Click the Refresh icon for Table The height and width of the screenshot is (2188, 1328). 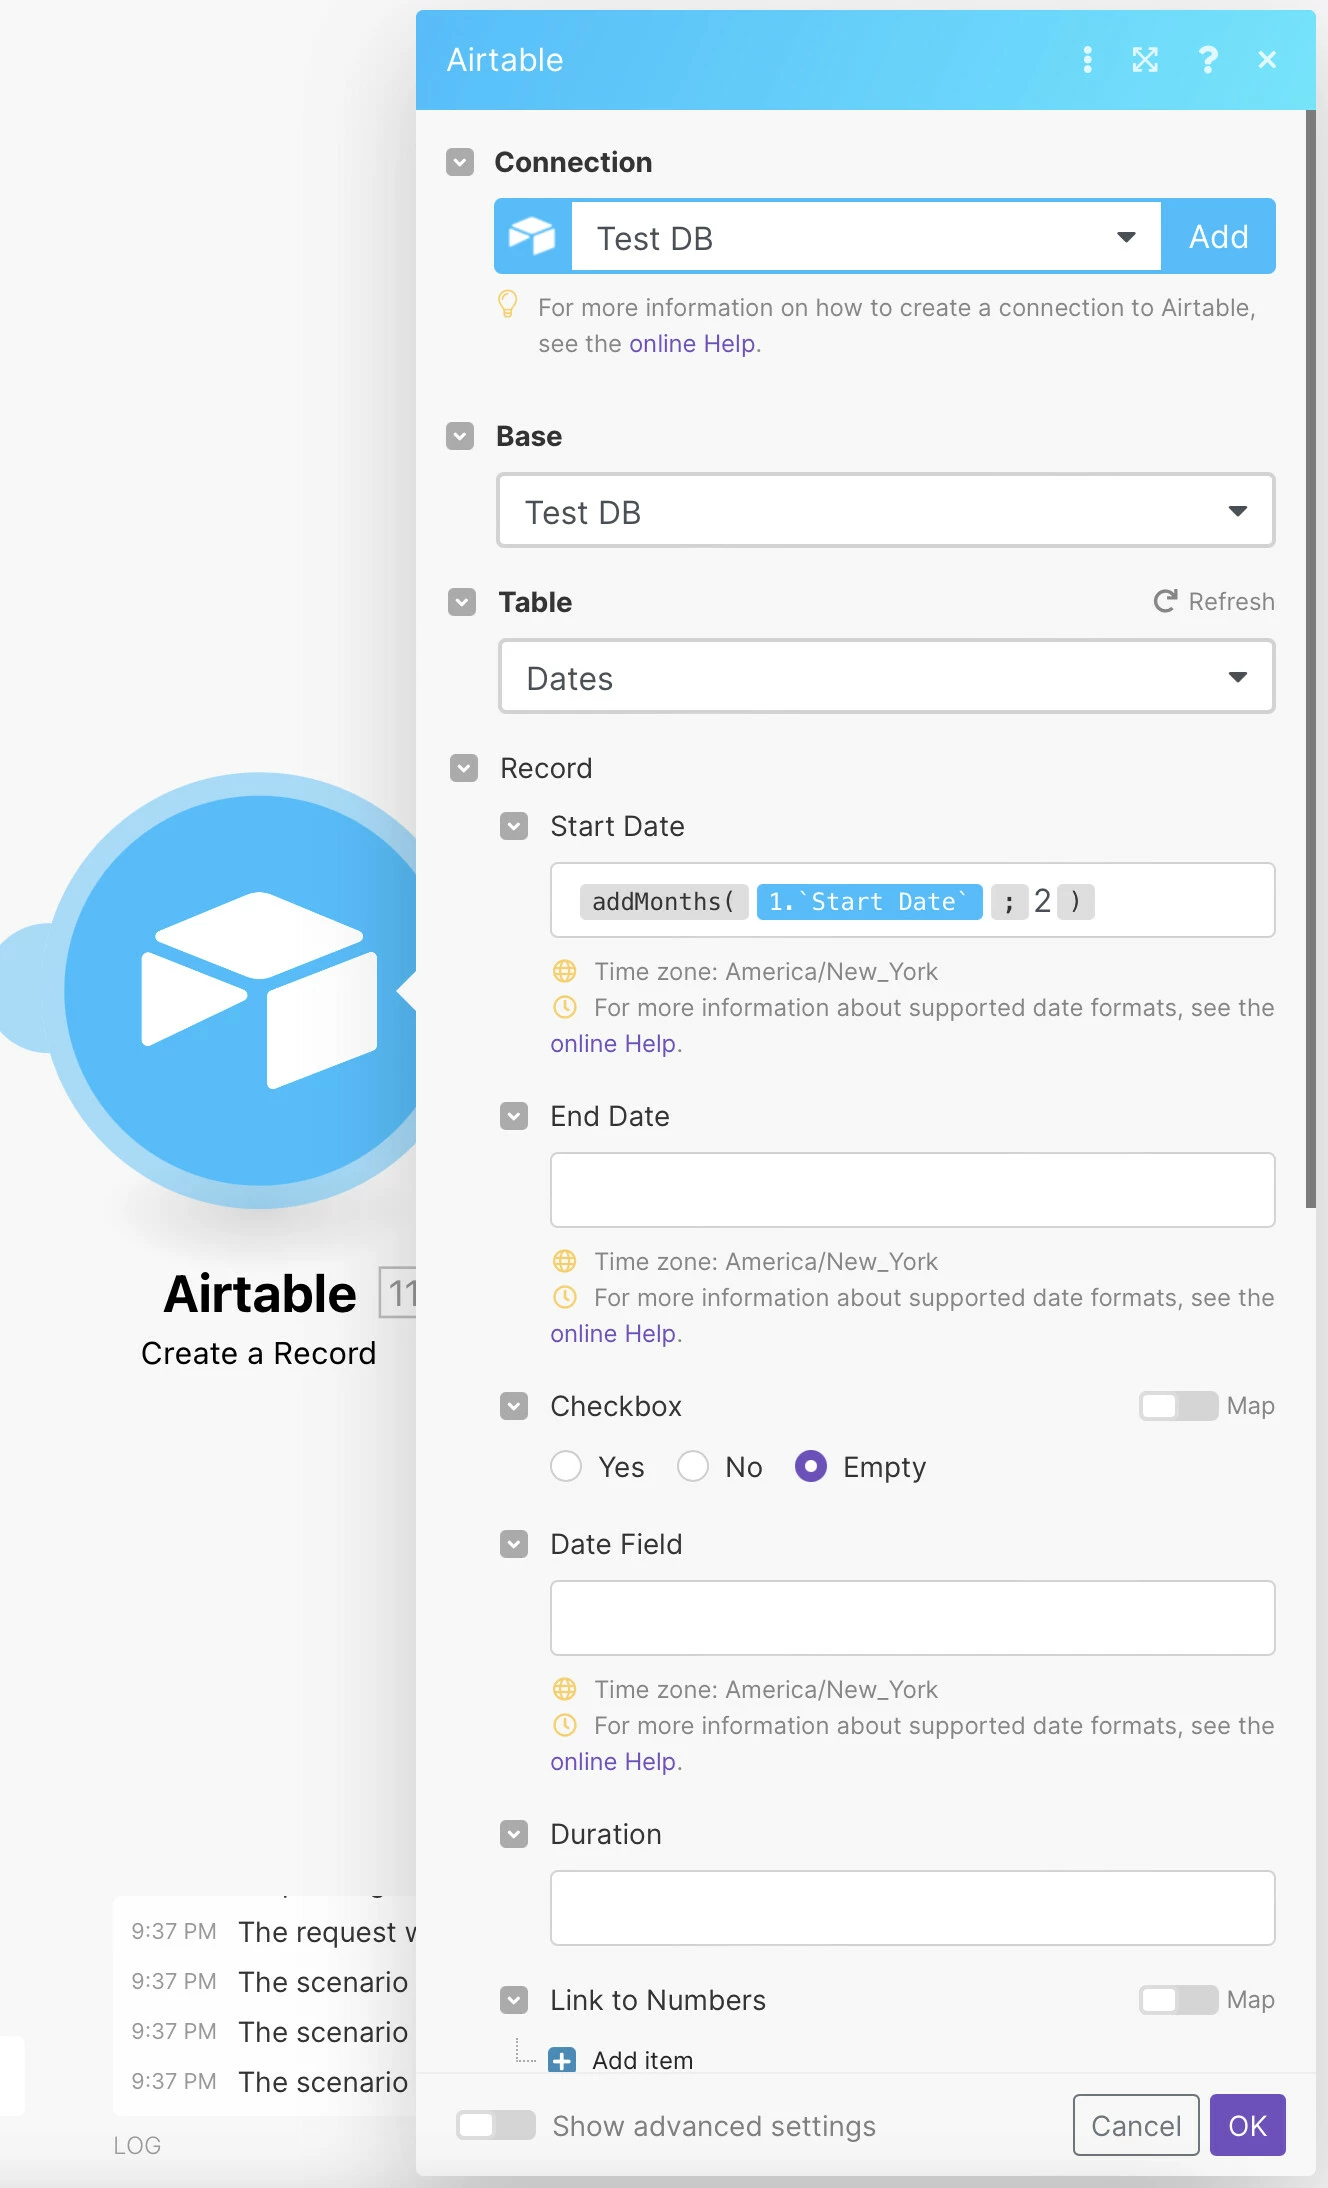coord(1165,601)
